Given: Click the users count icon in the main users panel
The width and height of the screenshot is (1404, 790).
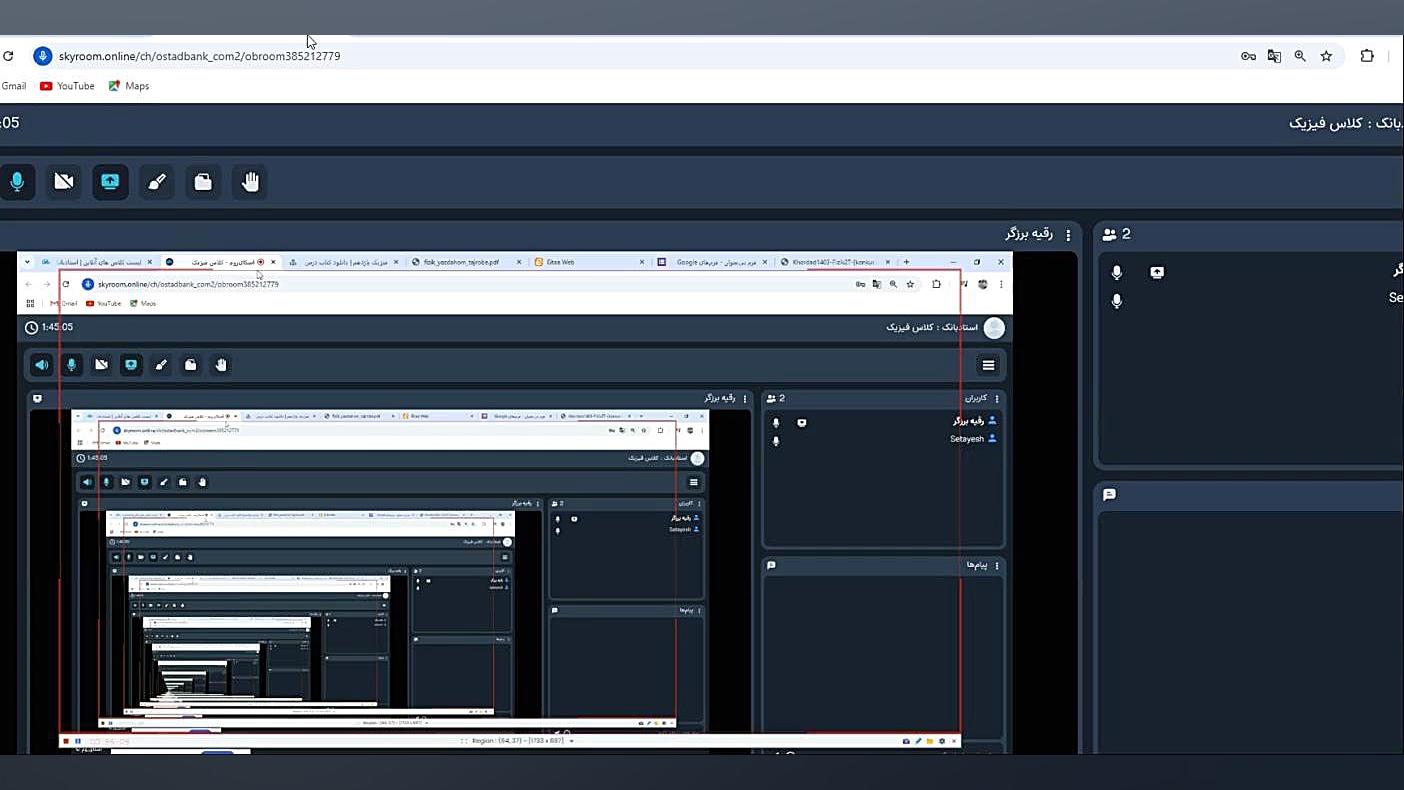Looking at the screenshot, I should (x=1109, y=234).
